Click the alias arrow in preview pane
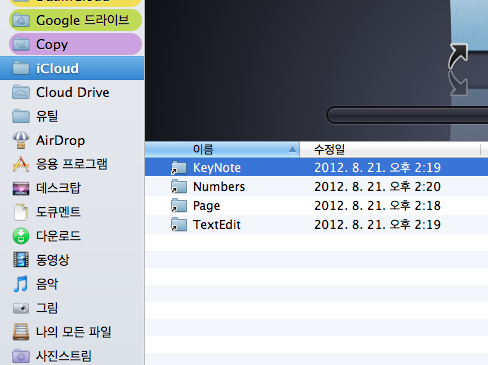This screenshot has width=488, height=365. coord(458,56)
